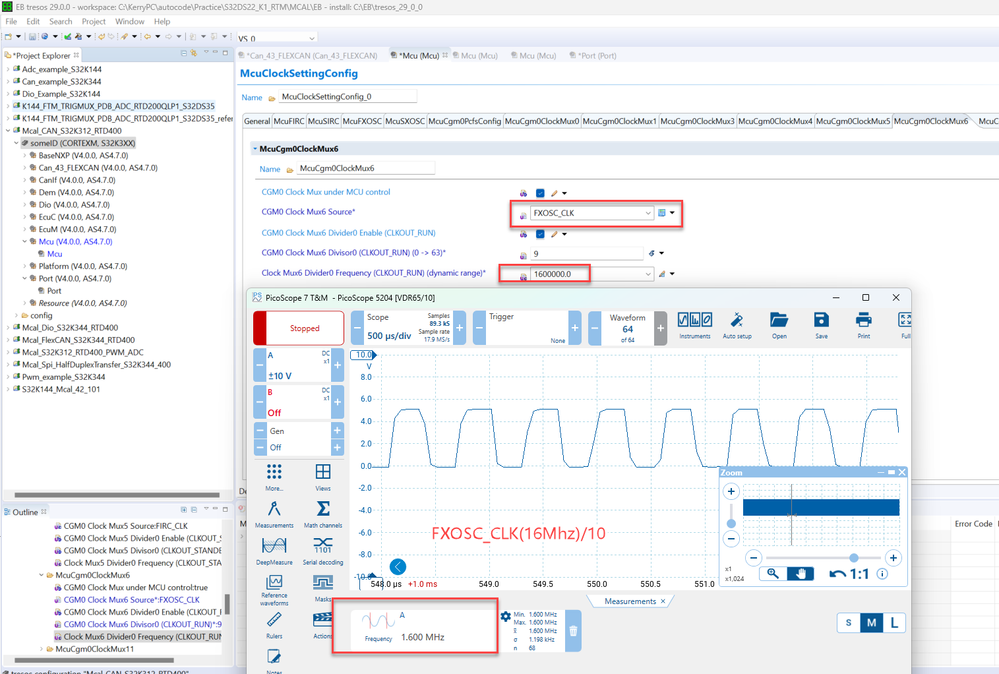Click the Zoom panel info icon

coord(882,573)
